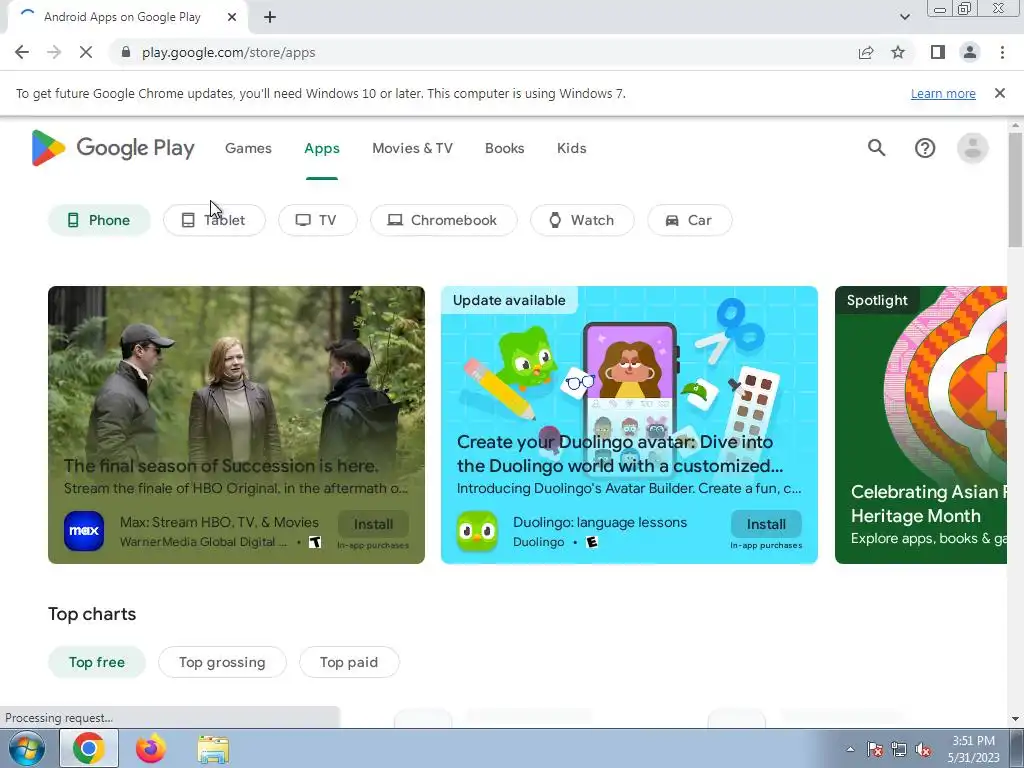Open the Asian Heritage Month spotlight card
1024x768 pixels.
(921, 424)
